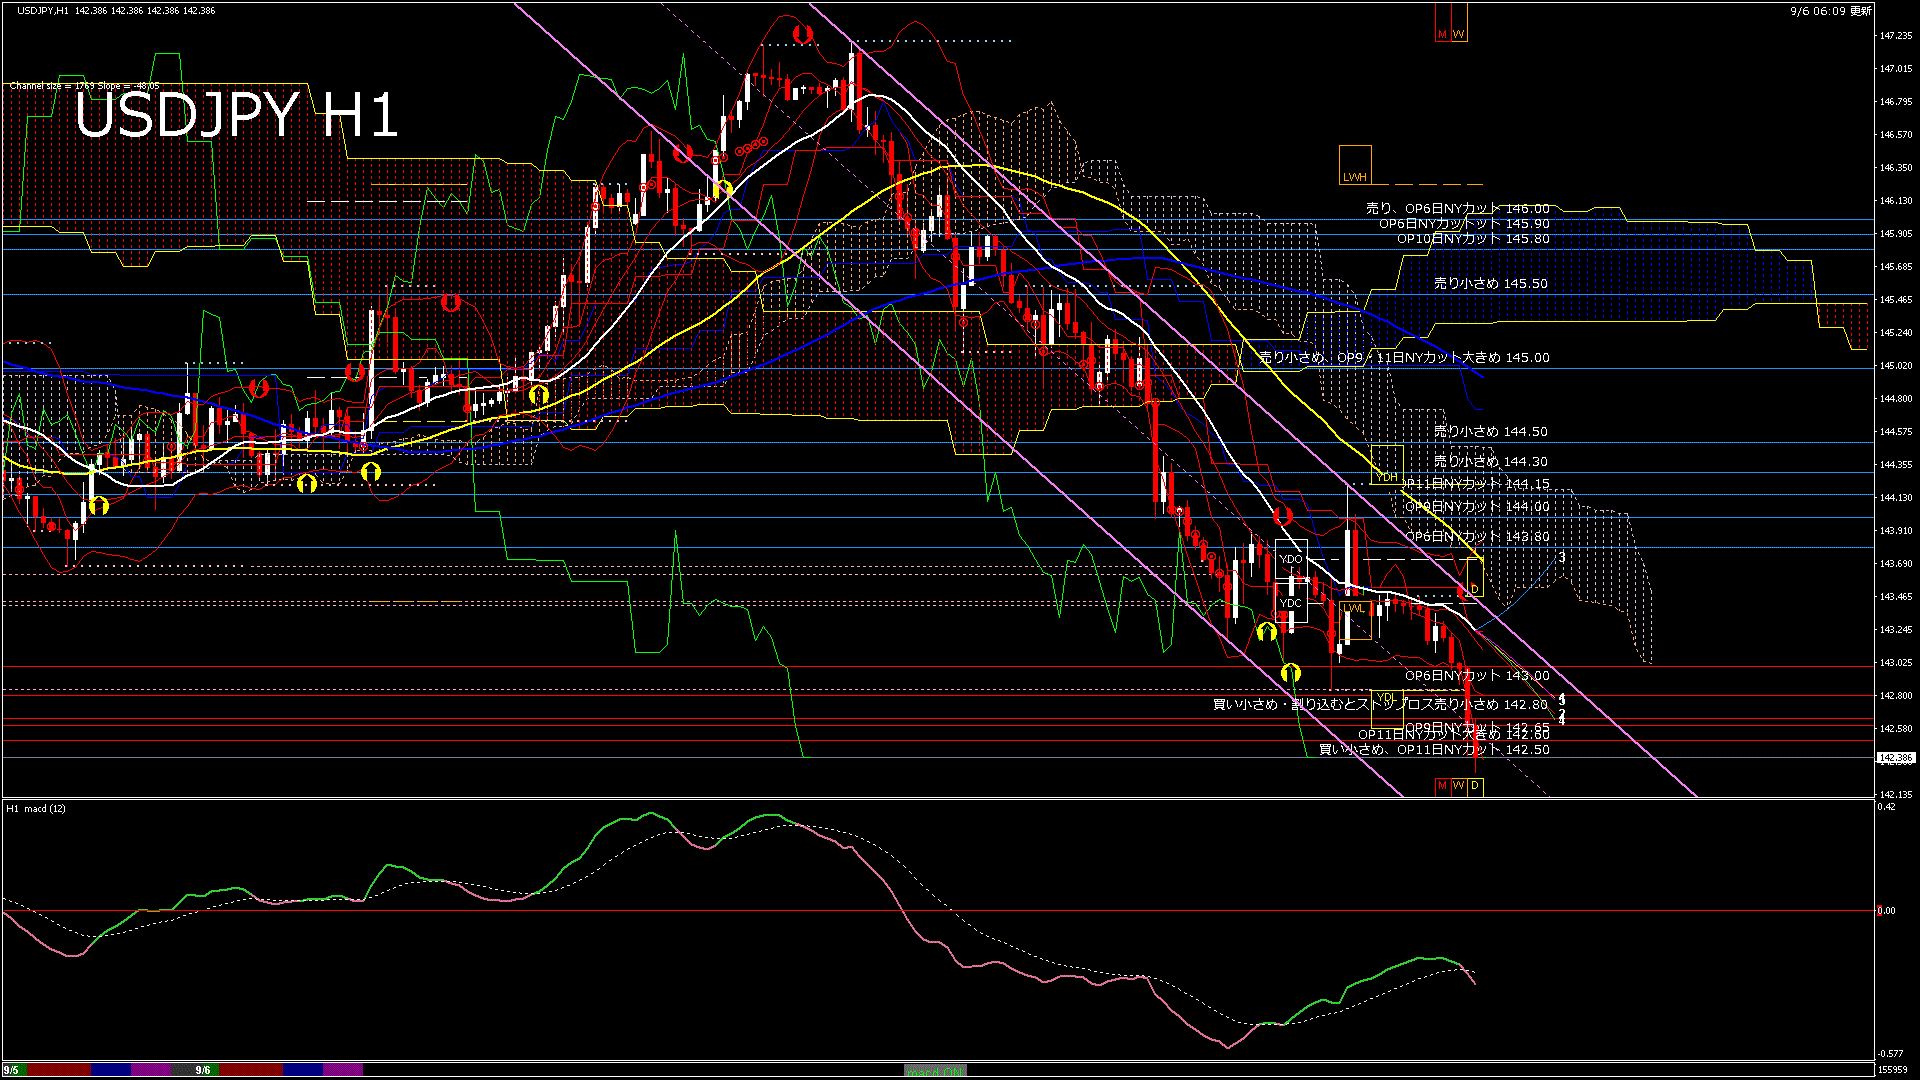Click the OP6日NYカット 145.90 label

tap(1465, 223)
